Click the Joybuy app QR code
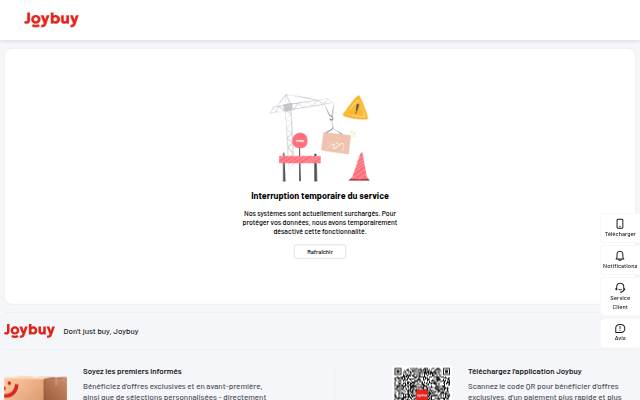This screenshot has width=640, height=400. pyautogui.click(x=422, y=383)
